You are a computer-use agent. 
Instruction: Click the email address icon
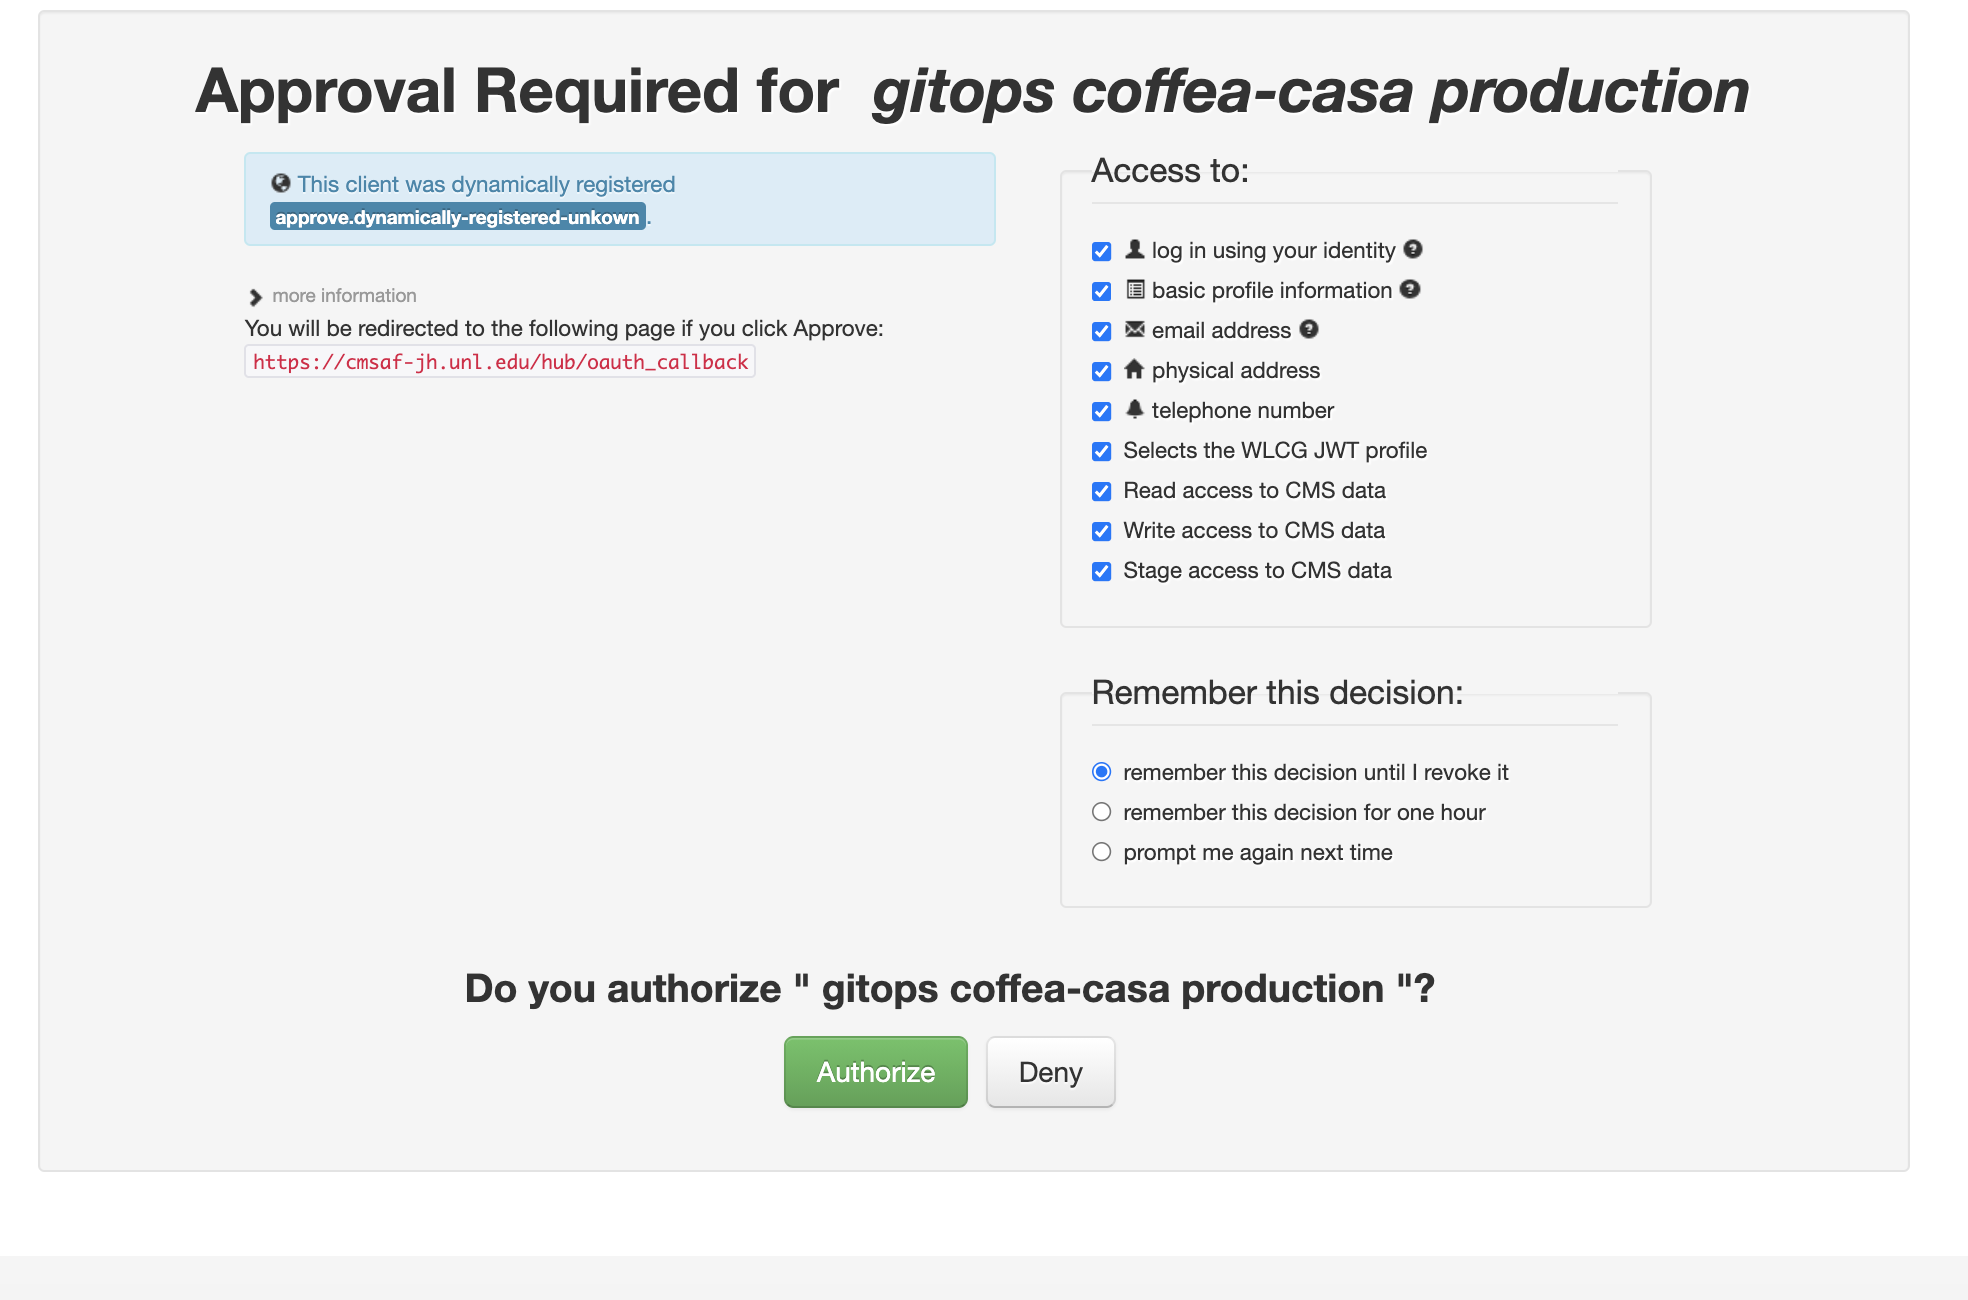click(1134, 329)
